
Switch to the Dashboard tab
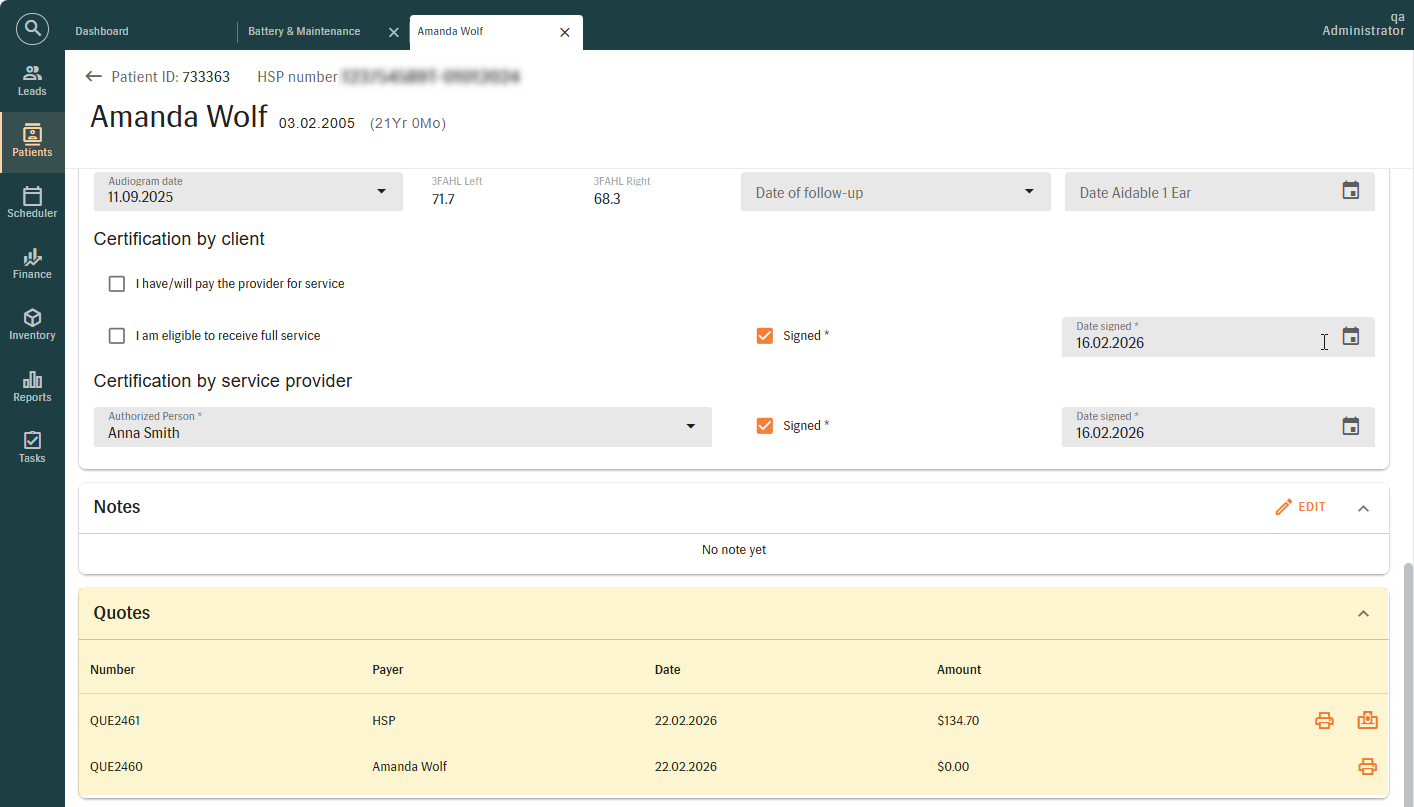coord(102,32)
